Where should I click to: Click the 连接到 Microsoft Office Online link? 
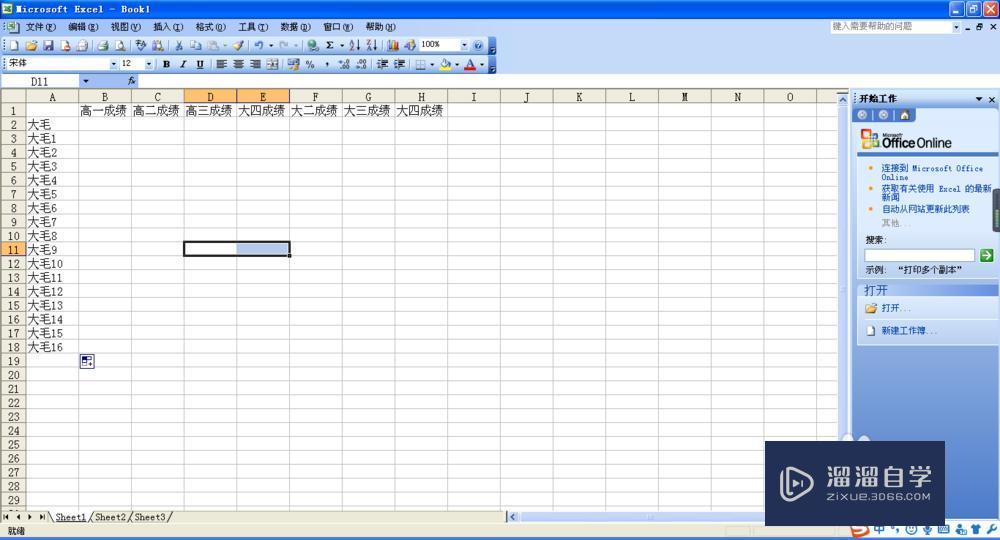[x=932, y=173]
